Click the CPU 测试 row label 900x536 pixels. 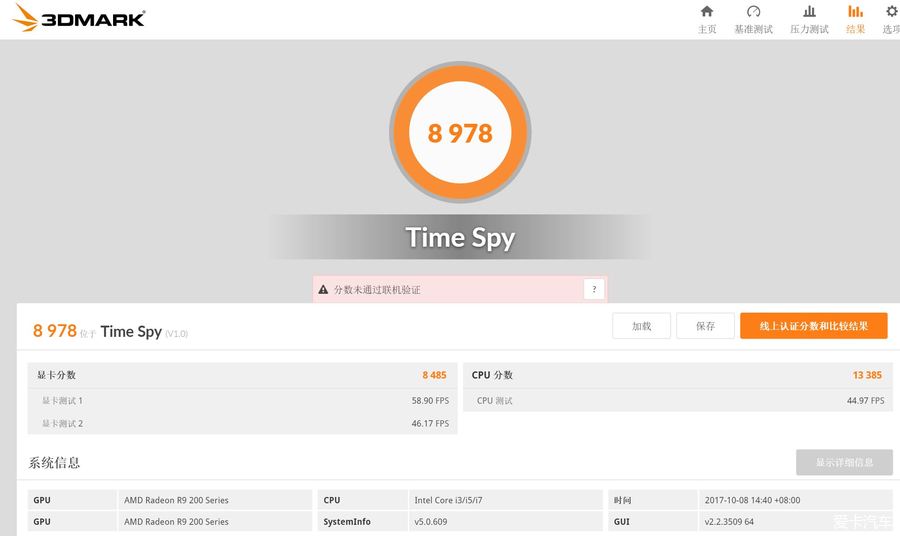(x=494, y=401)
